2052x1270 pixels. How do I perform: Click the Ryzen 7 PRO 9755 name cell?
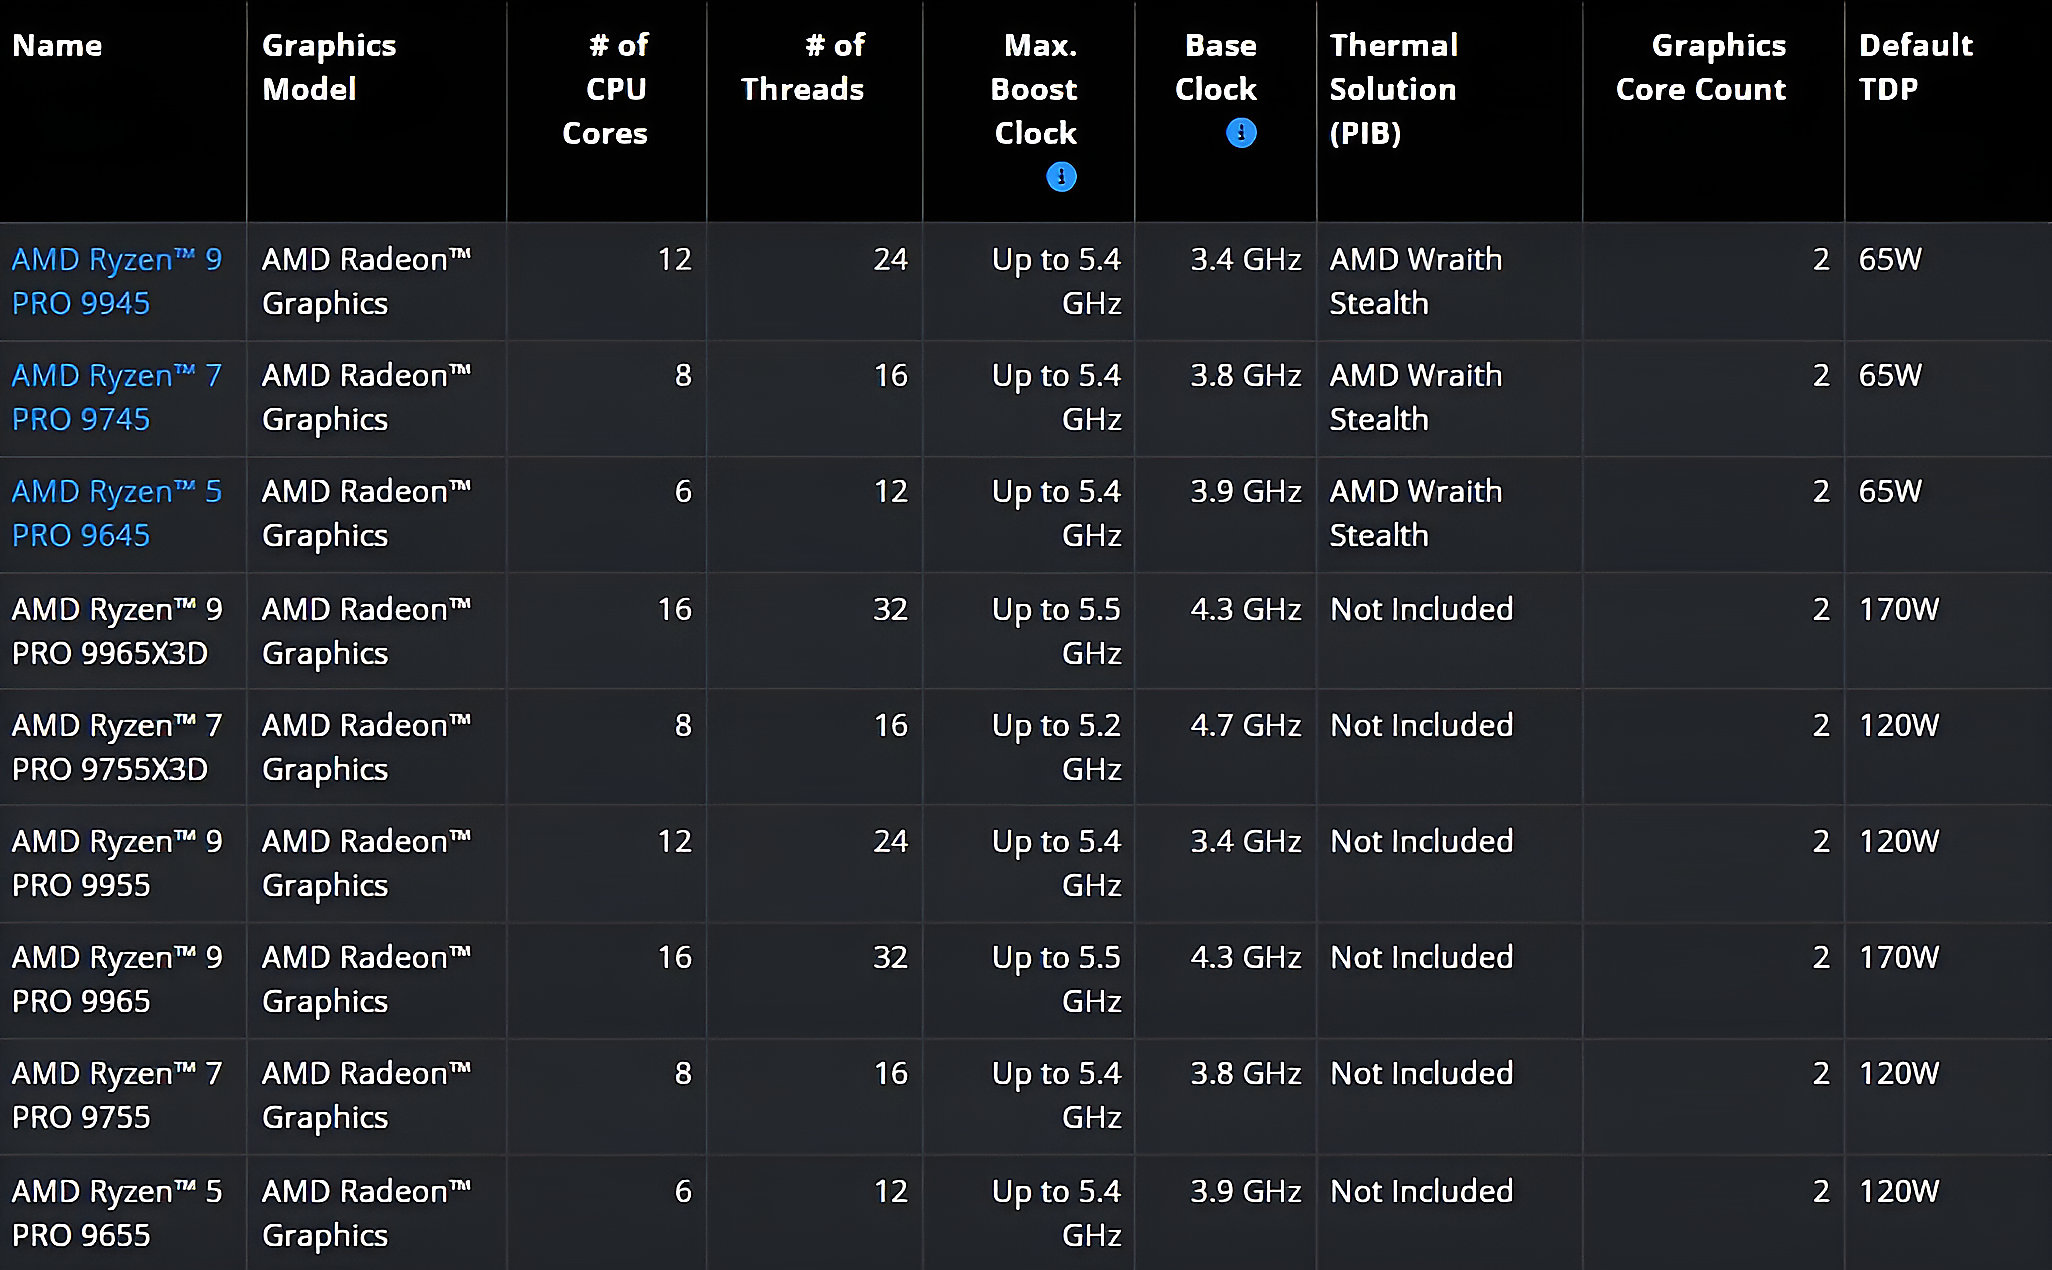click(x=123, y=1095)
